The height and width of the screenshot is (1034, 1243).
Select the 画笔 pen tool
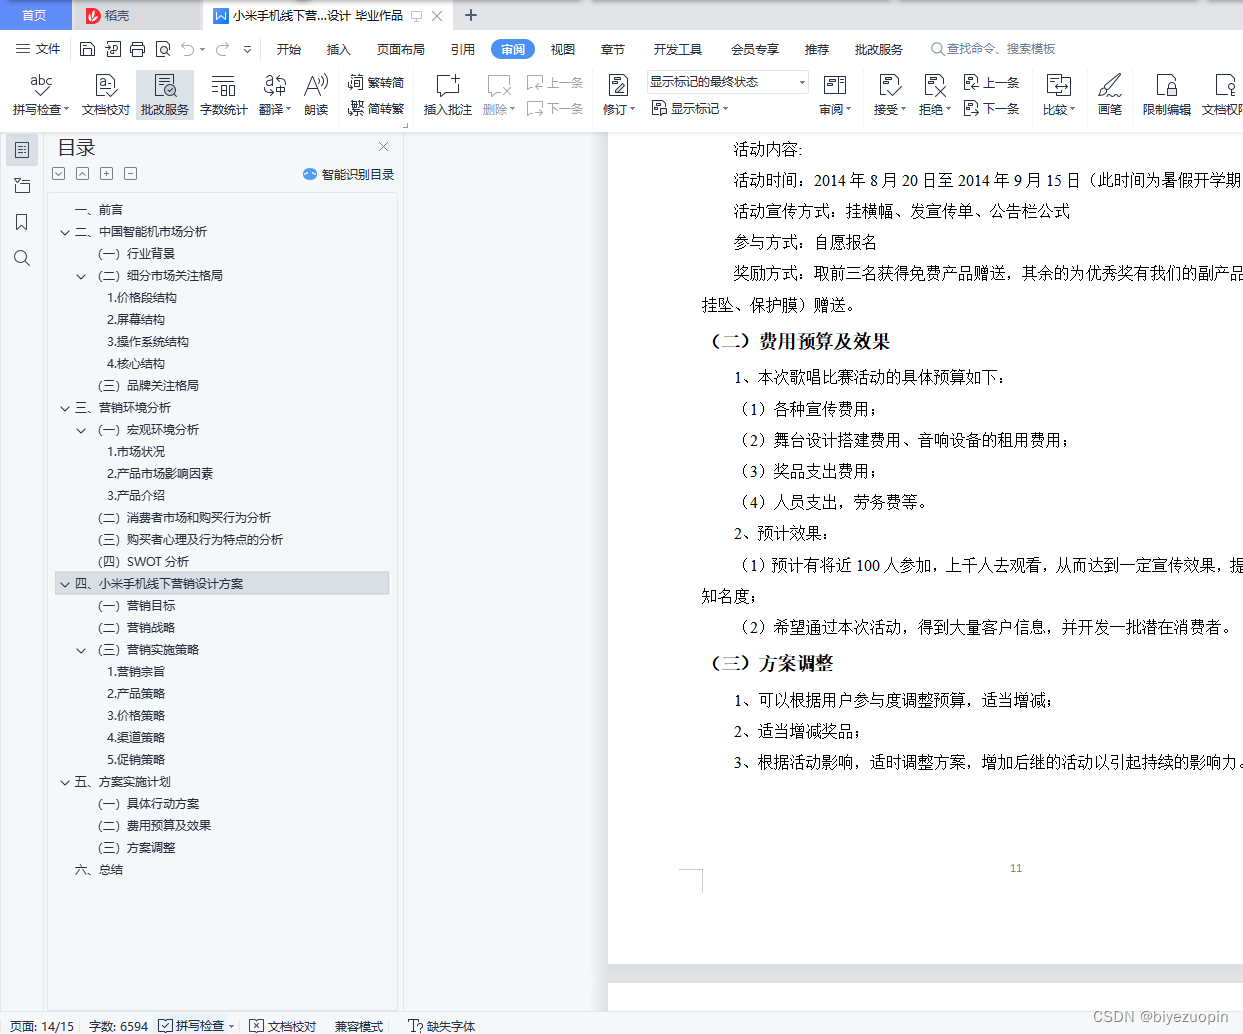[1110, 95]
